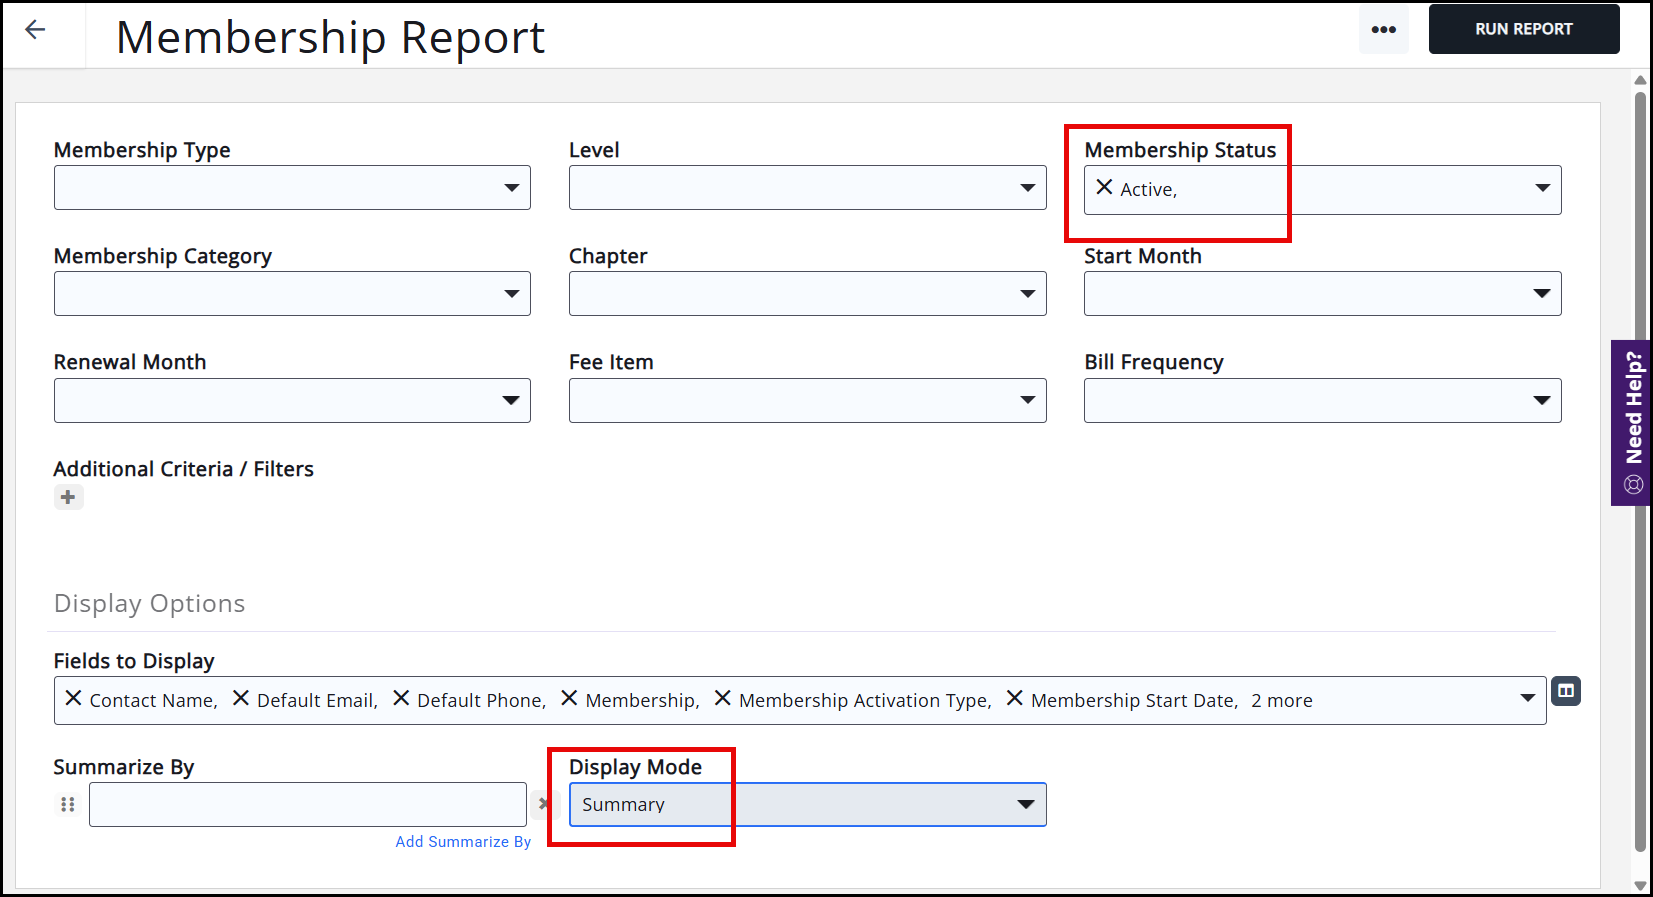Click the vertical scrollbar down arrow
1653x897 pixels.
tap(1640, 885)
